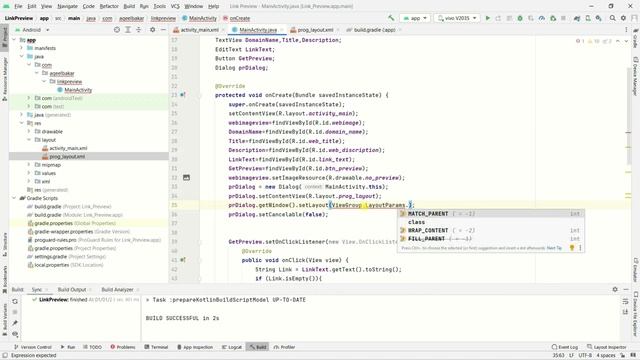The width and height of the screenshot is (640, 360).
Task: Open the Terminal tool window
Action: pyautogui.click(x=156, y=347)
